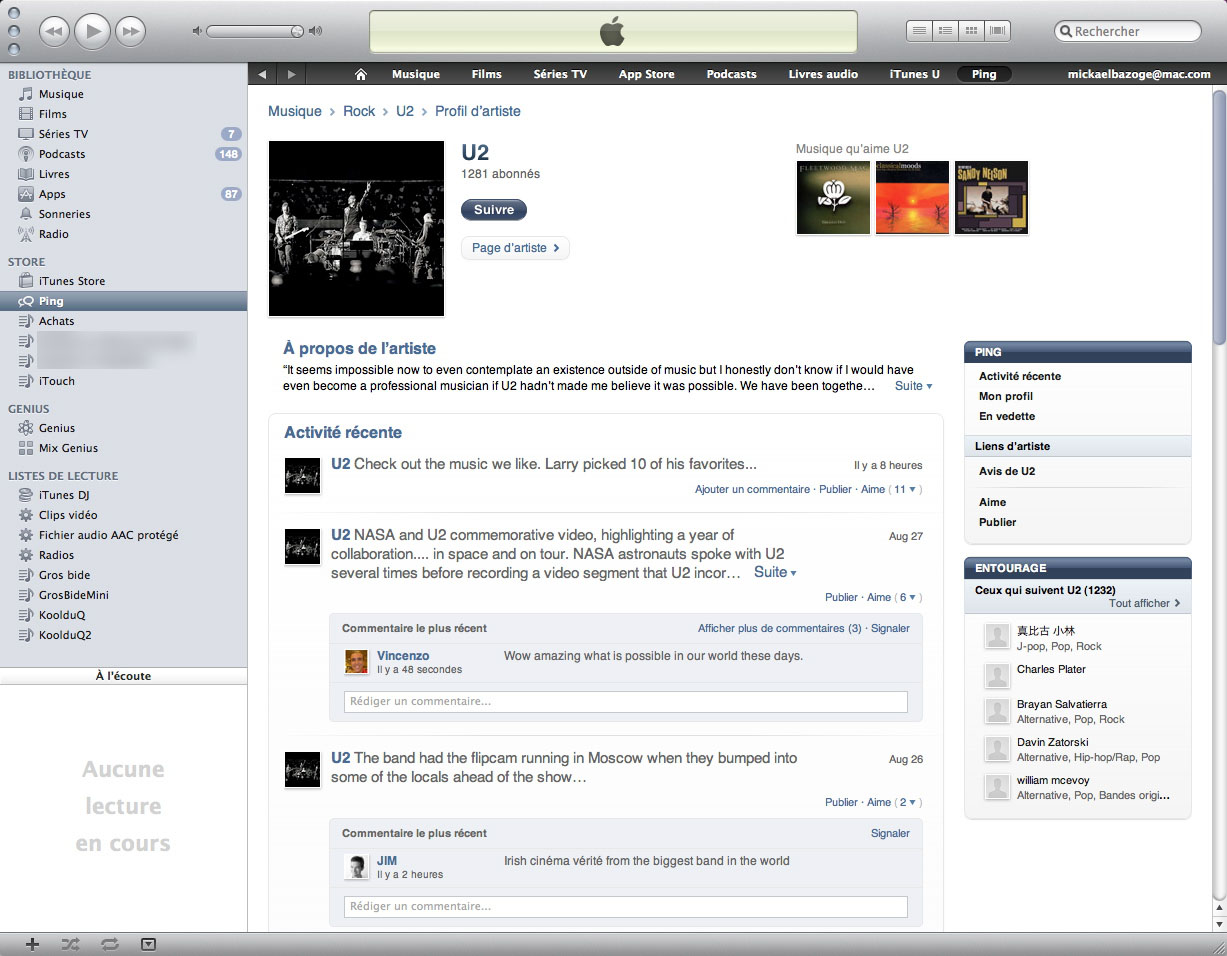
Task: Click the Suivre follow button
Action: (494, 210)
